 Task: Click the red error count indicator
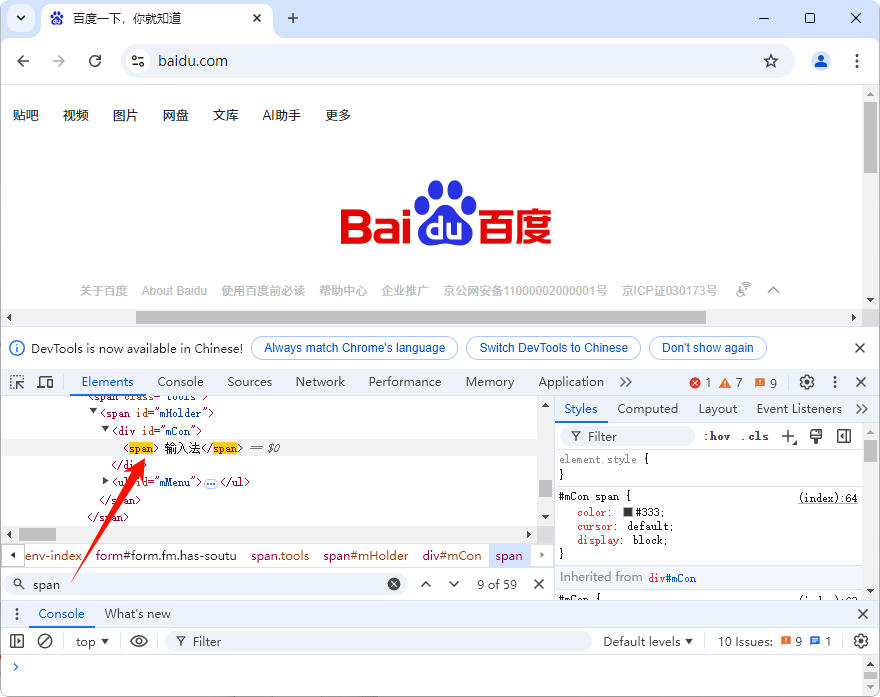point(700,383)
